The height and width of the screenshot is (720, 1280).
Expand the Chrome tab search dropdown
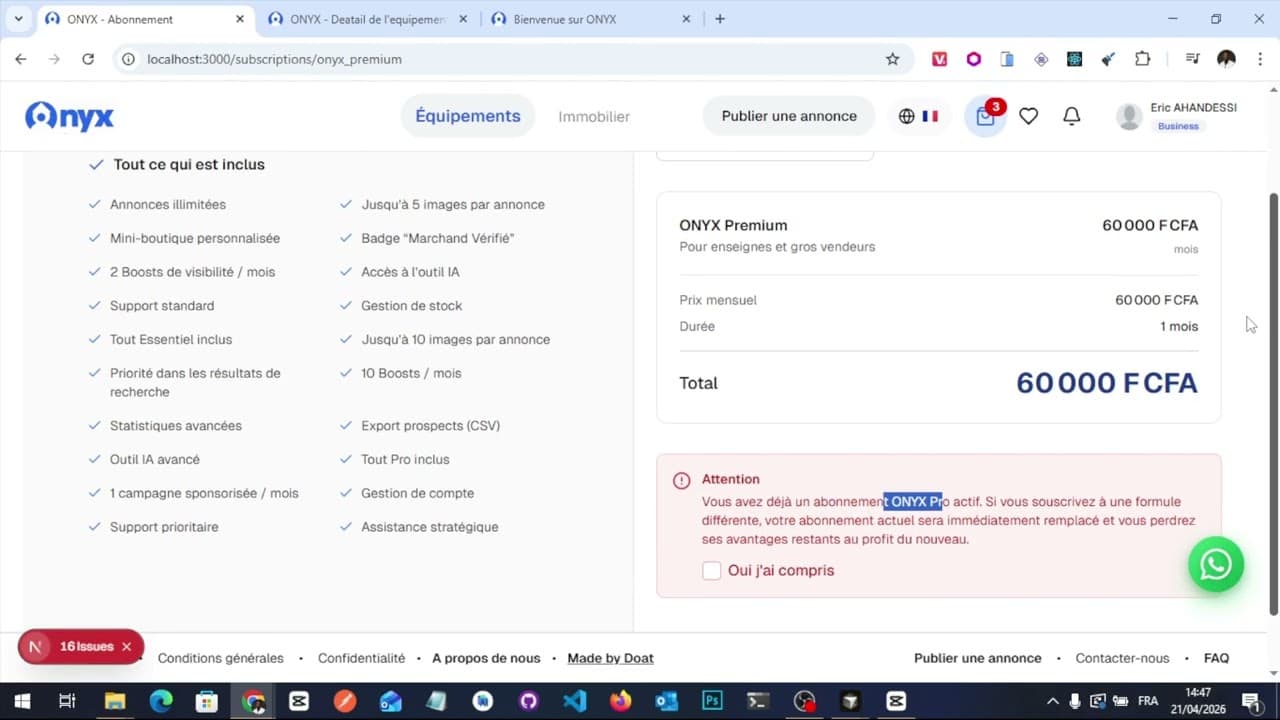(18, 19)
